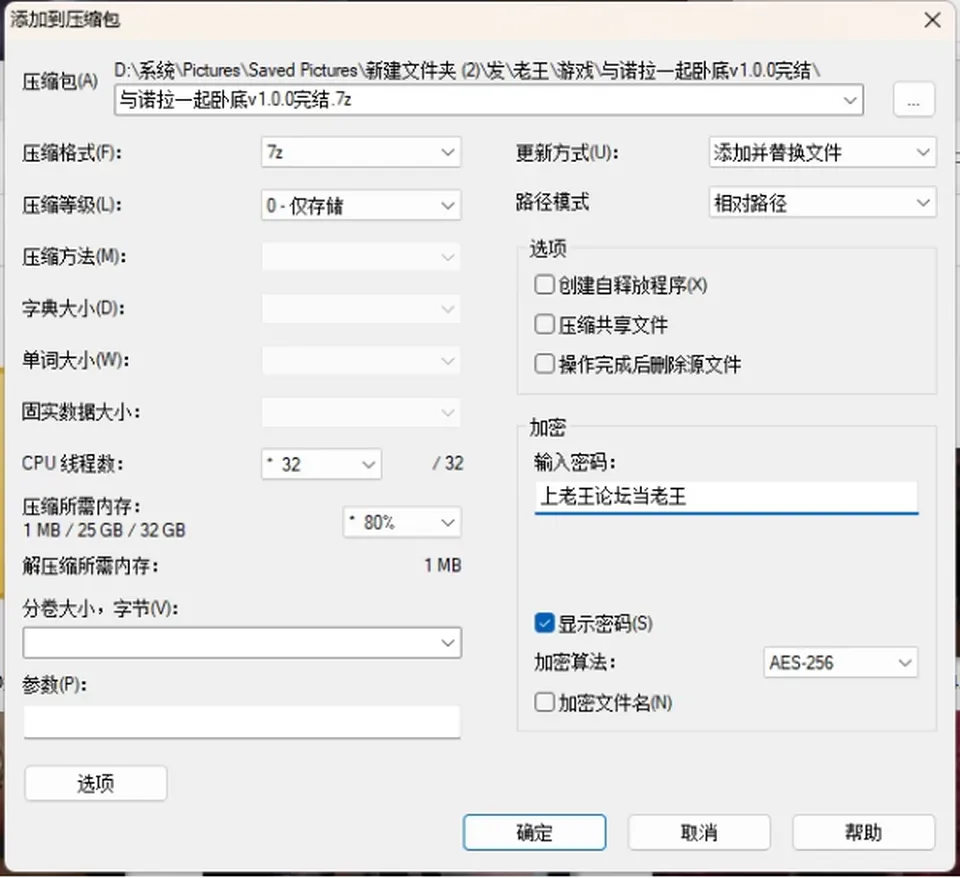Expand the 路径模式 dropdown showing 相对路径

(823, 203)
